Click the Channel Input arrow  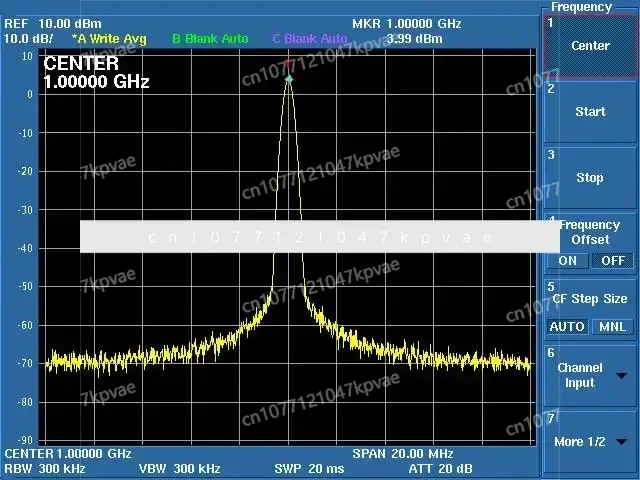coord(622,376)
